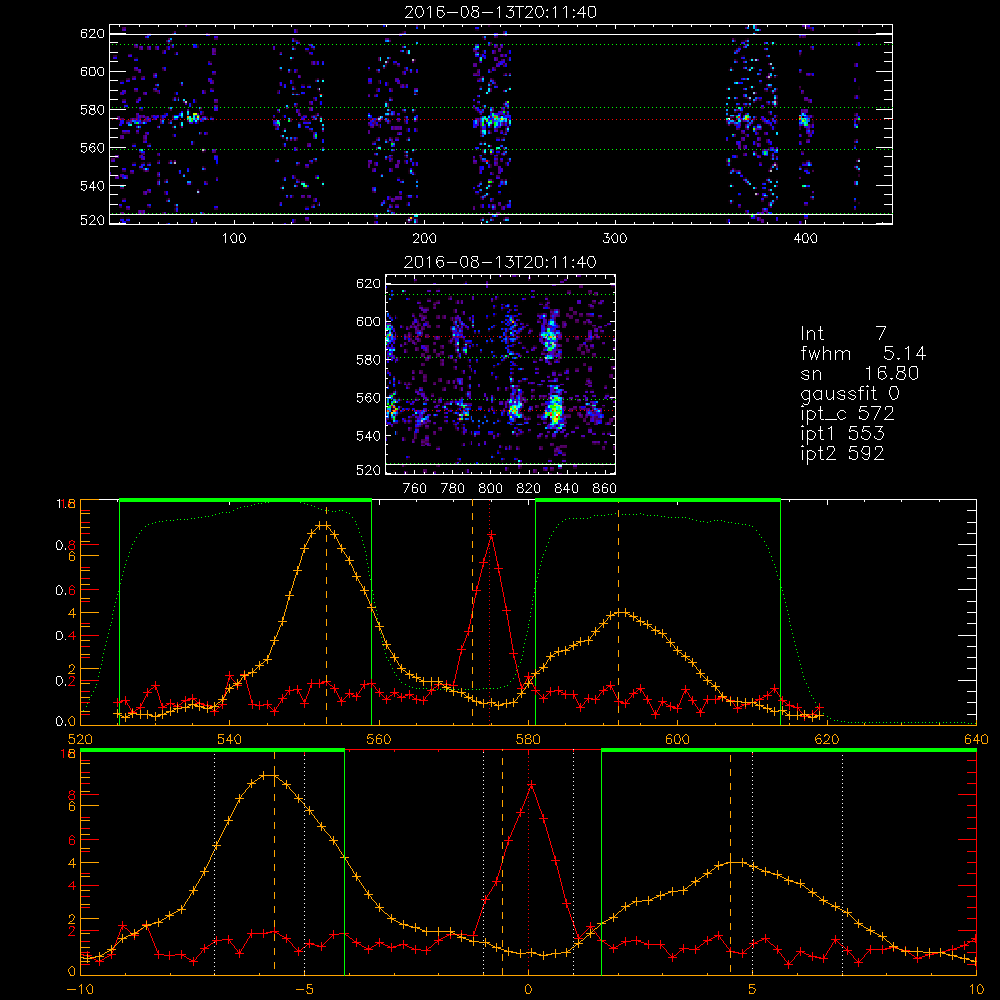Select the 'Int 7' readout line

(x=843, y=333)
